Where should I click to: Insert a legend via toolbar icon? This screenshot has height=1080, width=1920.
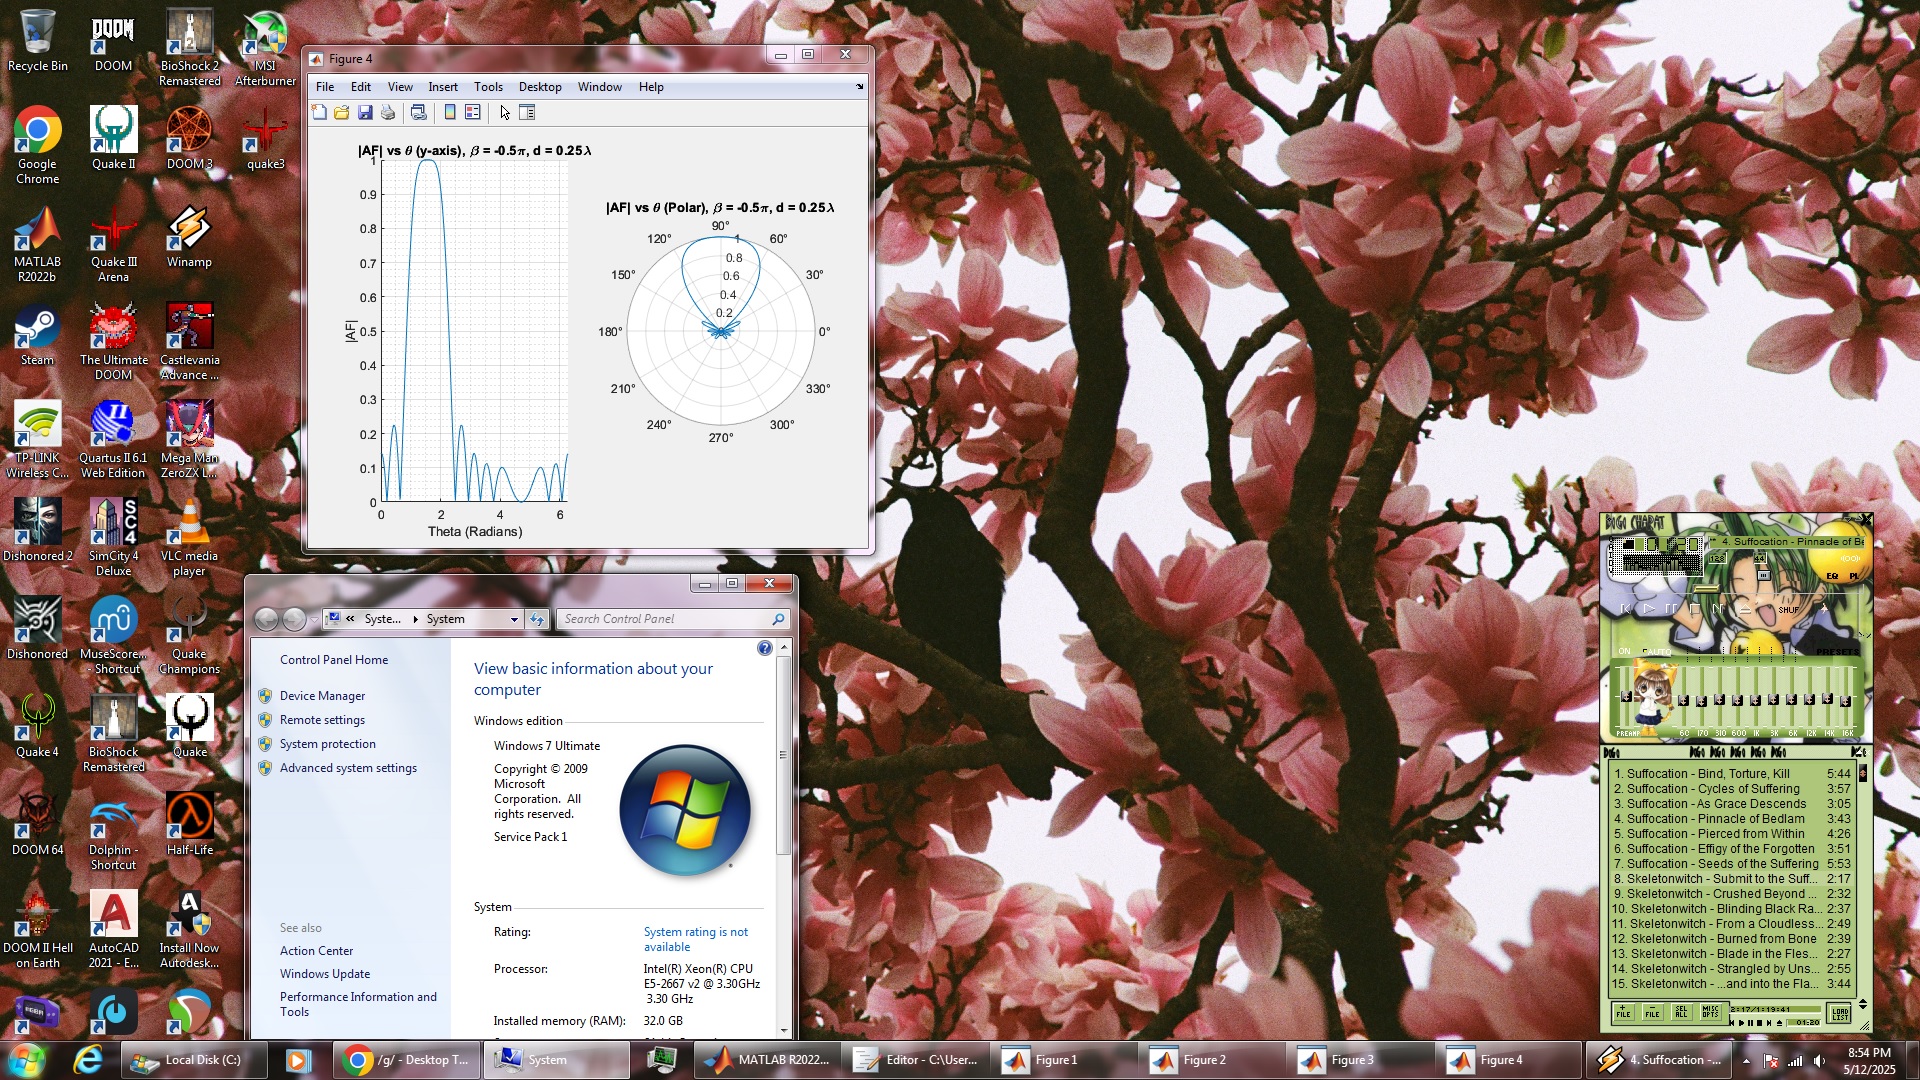[x=473, y=113]
